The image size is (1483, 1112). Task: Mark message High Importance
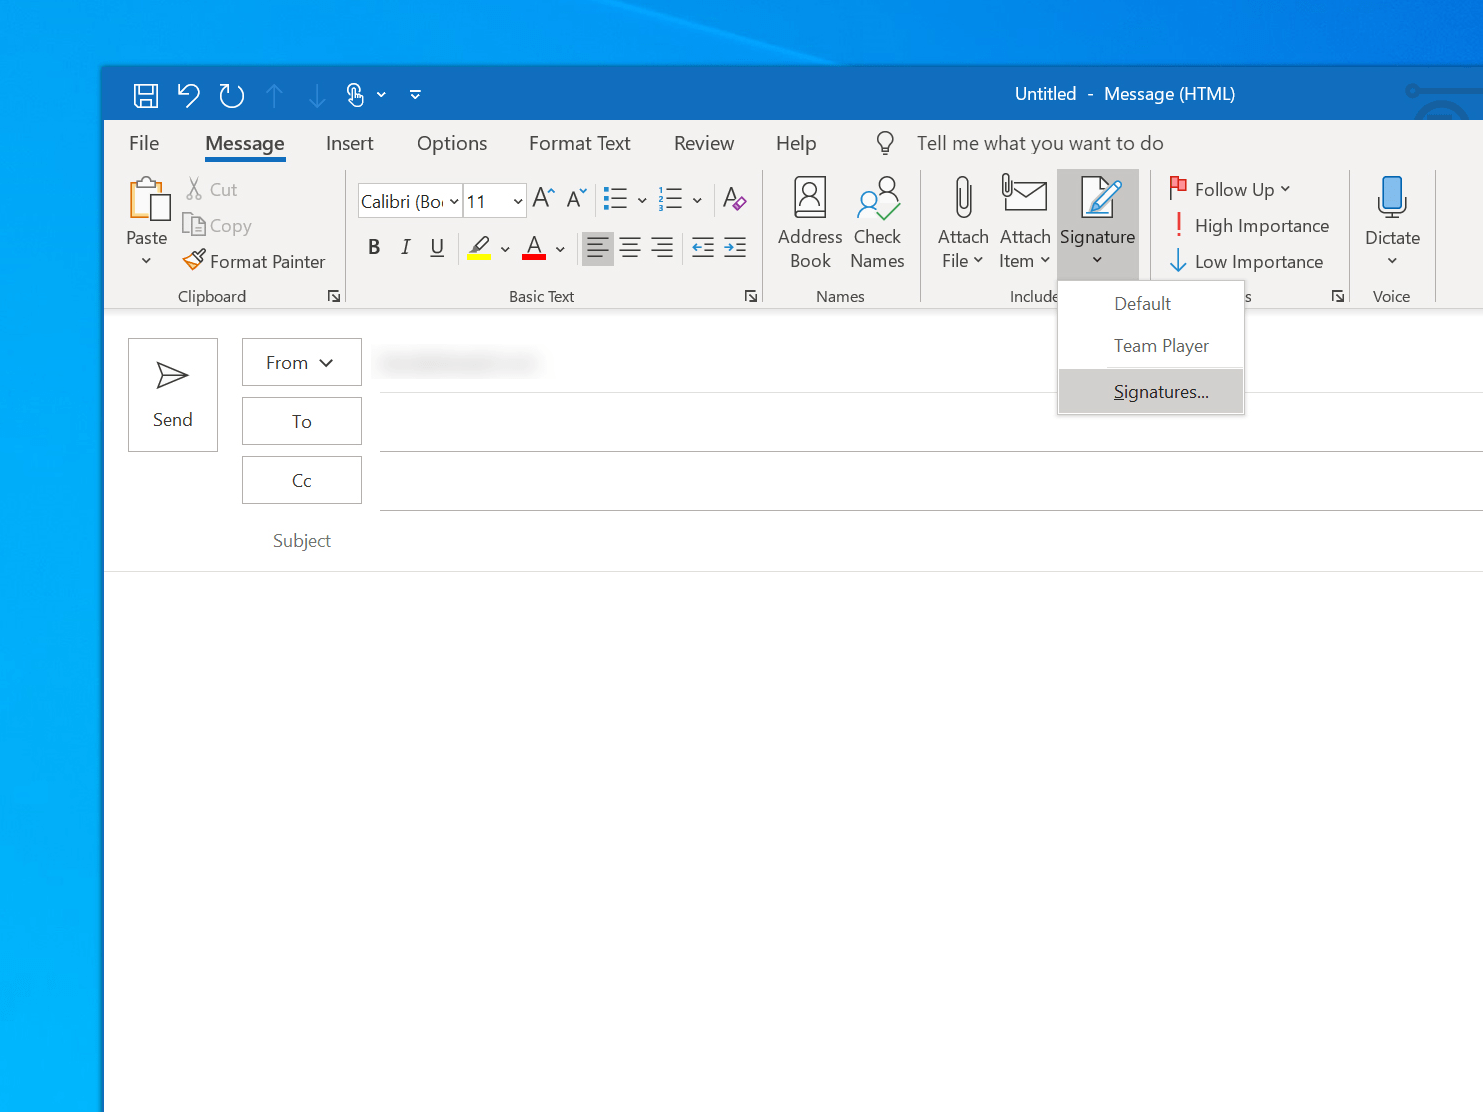[x=1250, y=226]
